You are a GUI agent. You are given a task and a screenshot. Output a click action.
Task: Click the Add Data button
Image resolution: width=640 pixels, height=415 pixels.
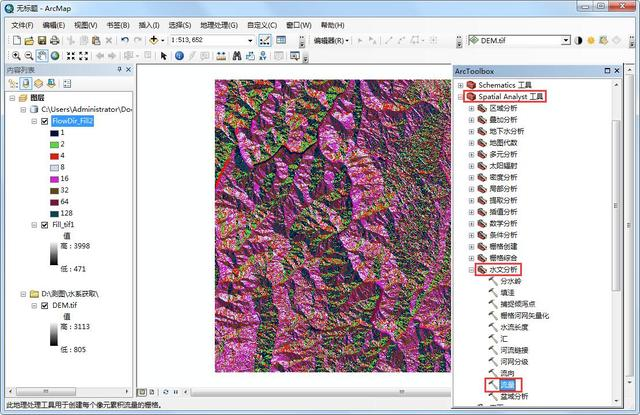click(x=153, y=40)
